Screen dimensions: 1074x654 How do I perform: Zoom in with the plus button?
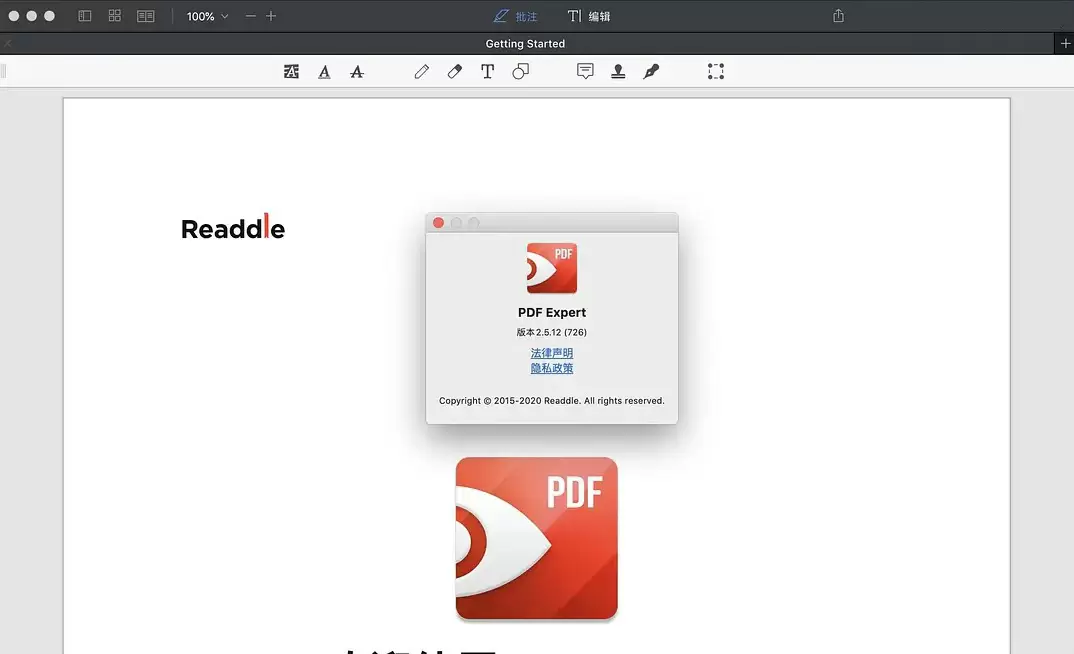[x=271, y=16]
